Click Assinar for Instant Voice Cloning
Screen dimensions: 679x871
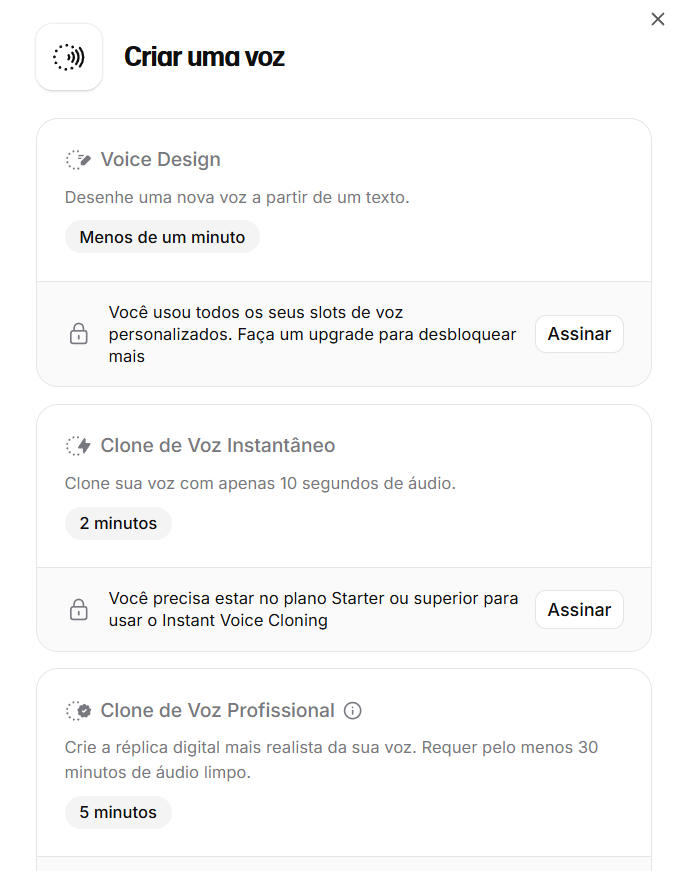tap(579, 609)
